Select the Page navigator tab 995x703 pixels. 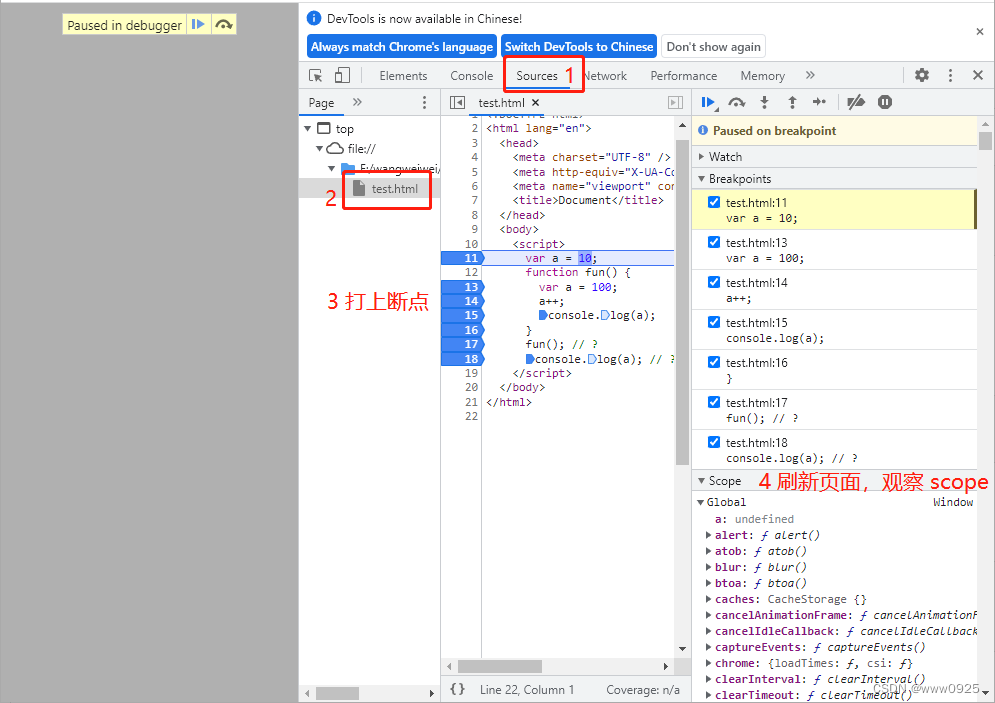(321, 102)
